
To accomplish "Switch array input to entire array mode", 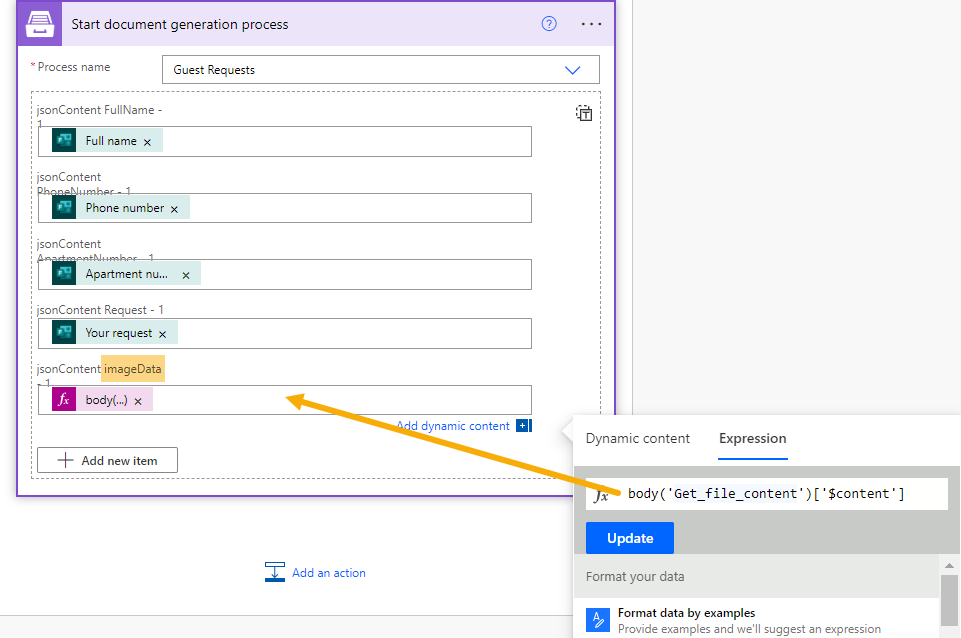I will [584, 113].
